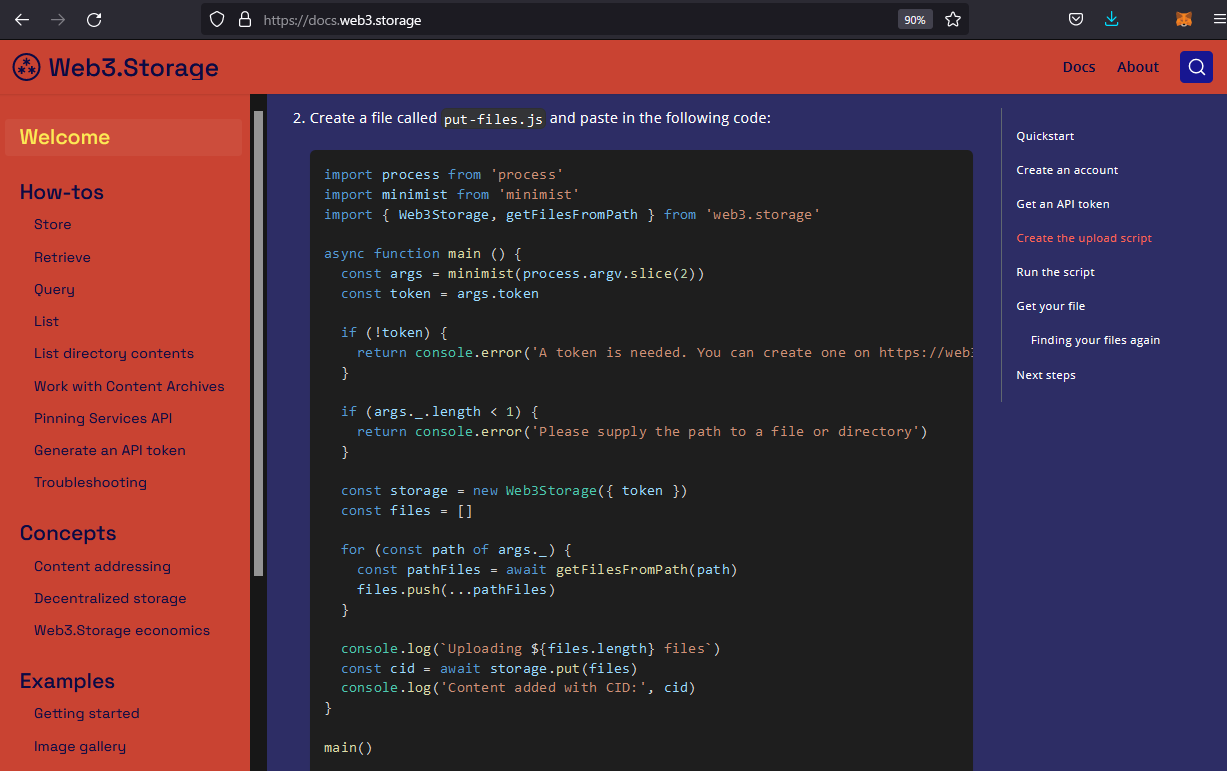Open the Firefox hamburger menu
The height and width of the screenshot is (771, 1227).
pos(1218,19)
